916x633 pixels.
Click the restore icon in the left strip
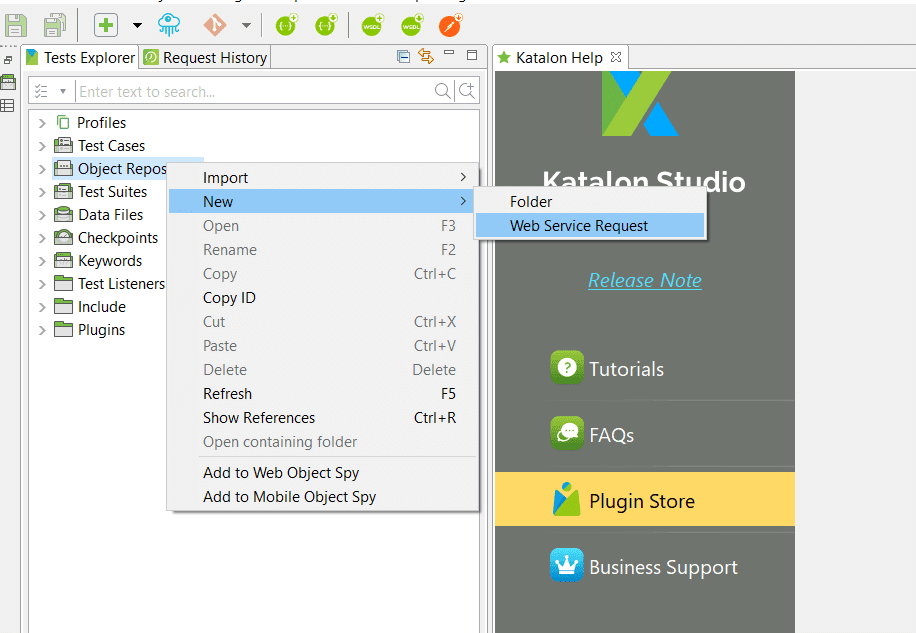(8, 60)
